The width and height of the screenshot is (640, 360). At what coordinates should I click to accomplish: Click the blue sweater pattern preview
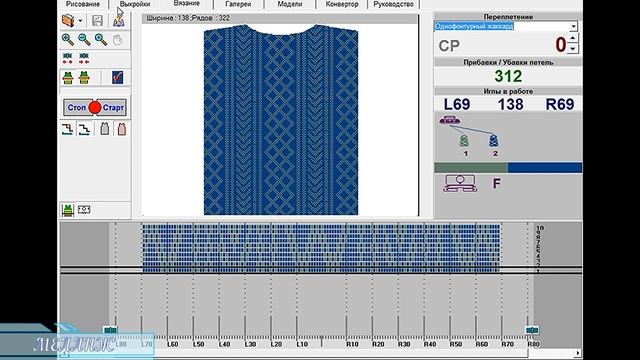point(281,120)
